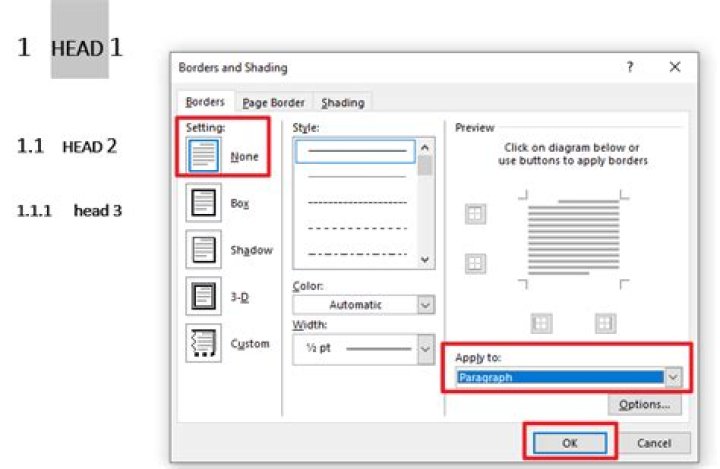Click the Style list scroll down arrow
Screen dimensions: 720x469
[x=425, y=260]
